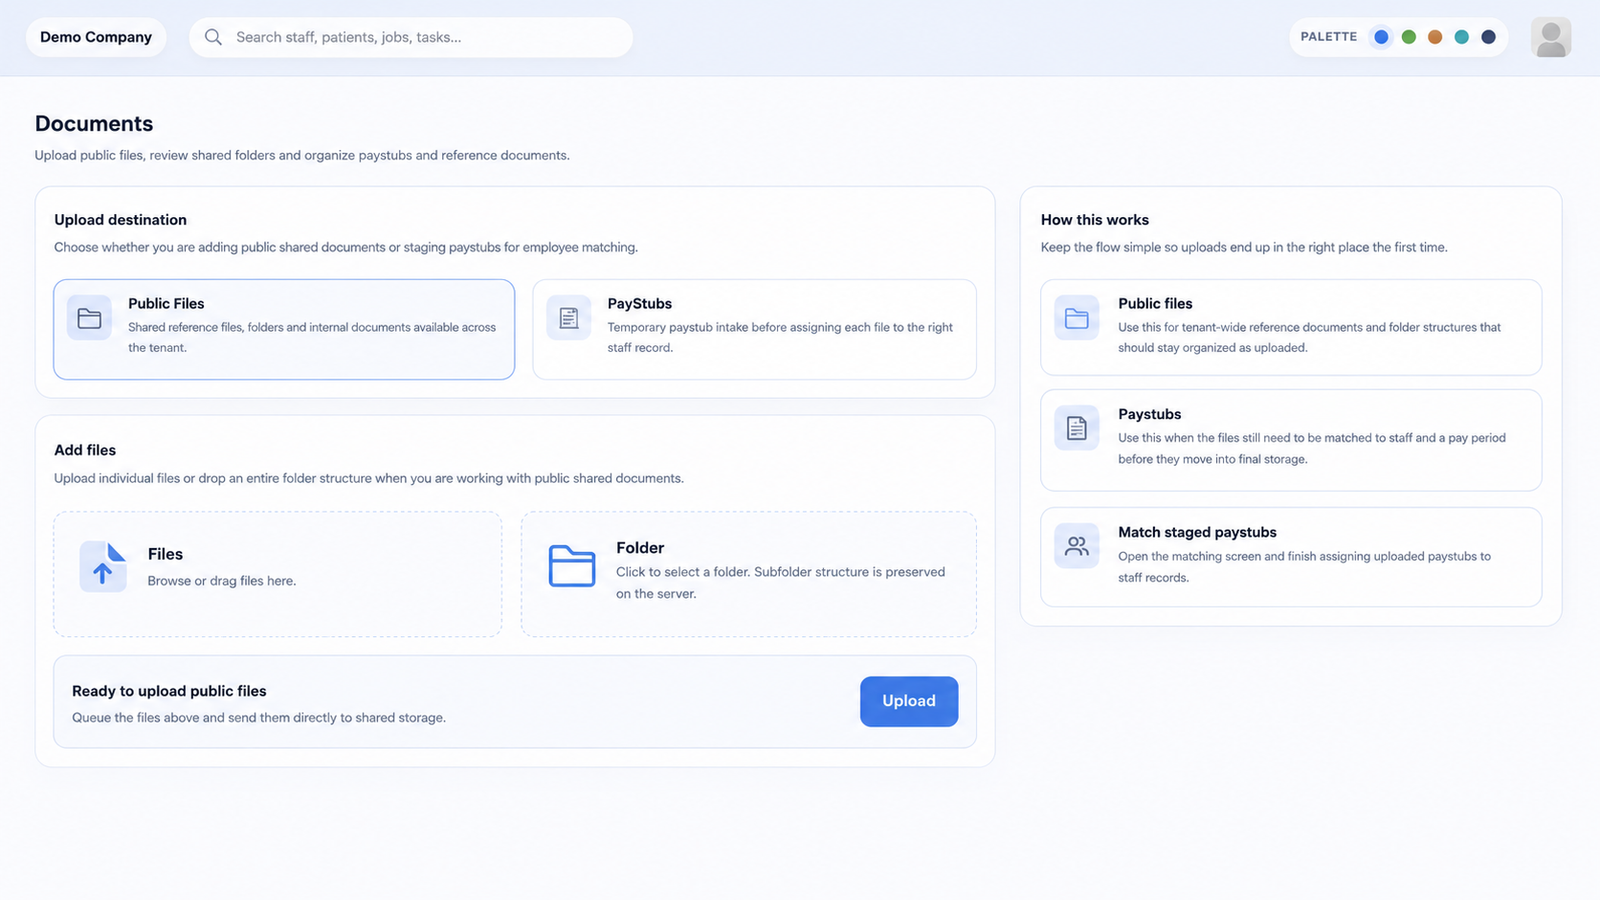
Task: Click the Files upload arrow icon
Action: coord(103,566)
